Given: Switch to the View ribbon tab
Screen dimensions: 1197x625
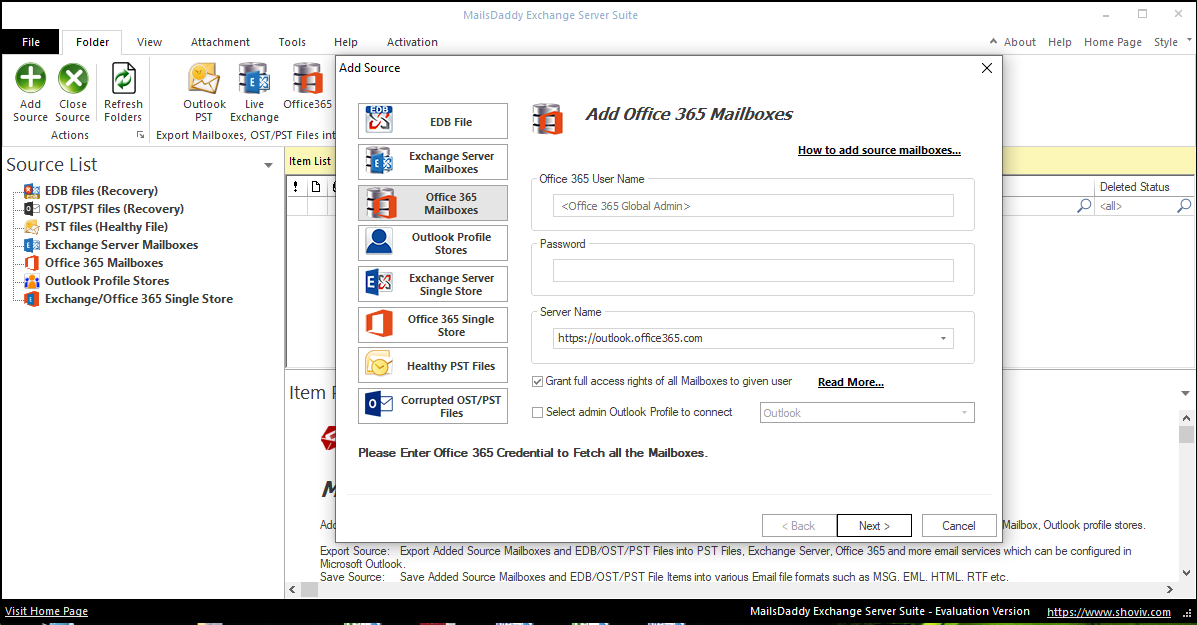Looking at the screenshot, I should 150,42.
